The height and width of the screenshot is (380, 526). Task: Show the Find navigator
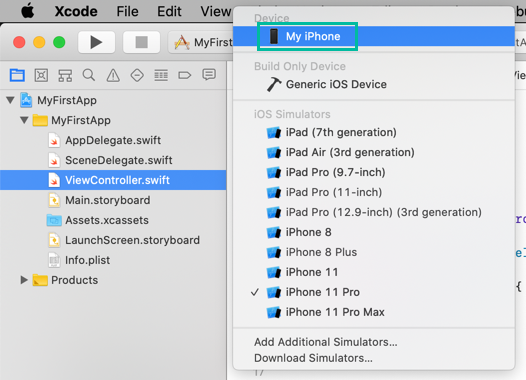point(89,75)
